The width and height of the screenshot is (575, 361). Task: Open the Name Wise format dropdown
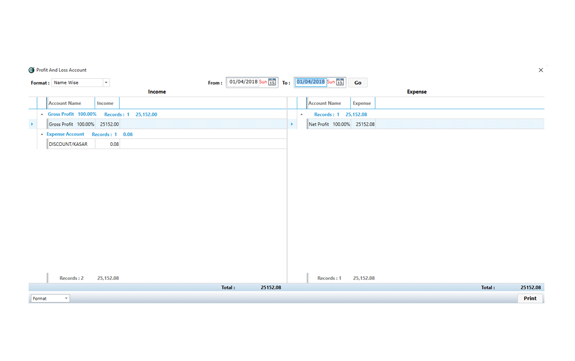[106, 83]
